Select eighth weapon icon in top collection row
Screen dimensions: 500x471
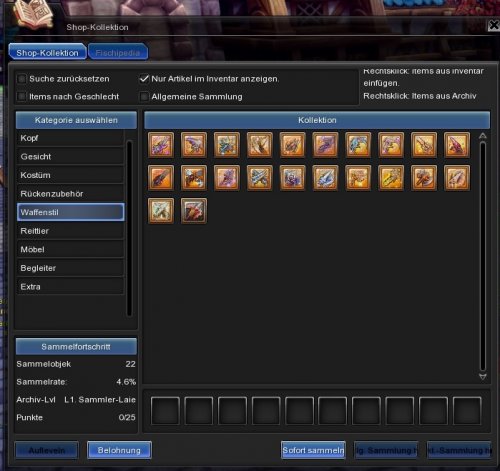pyautogui.click(x=391, y=145)
